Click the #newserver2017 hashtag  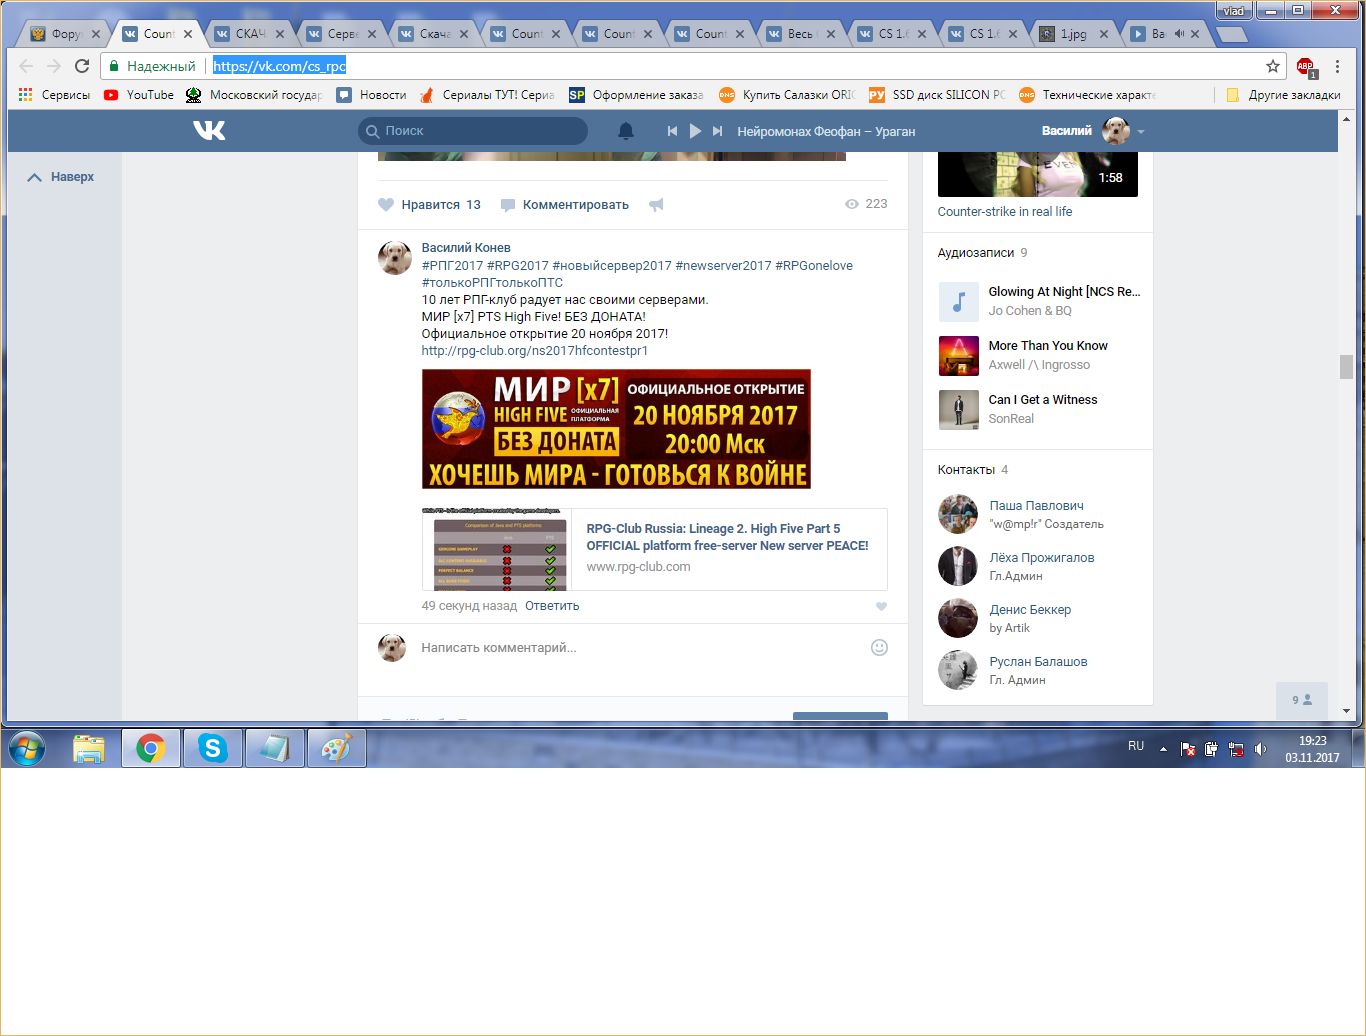tap(723, 266)
